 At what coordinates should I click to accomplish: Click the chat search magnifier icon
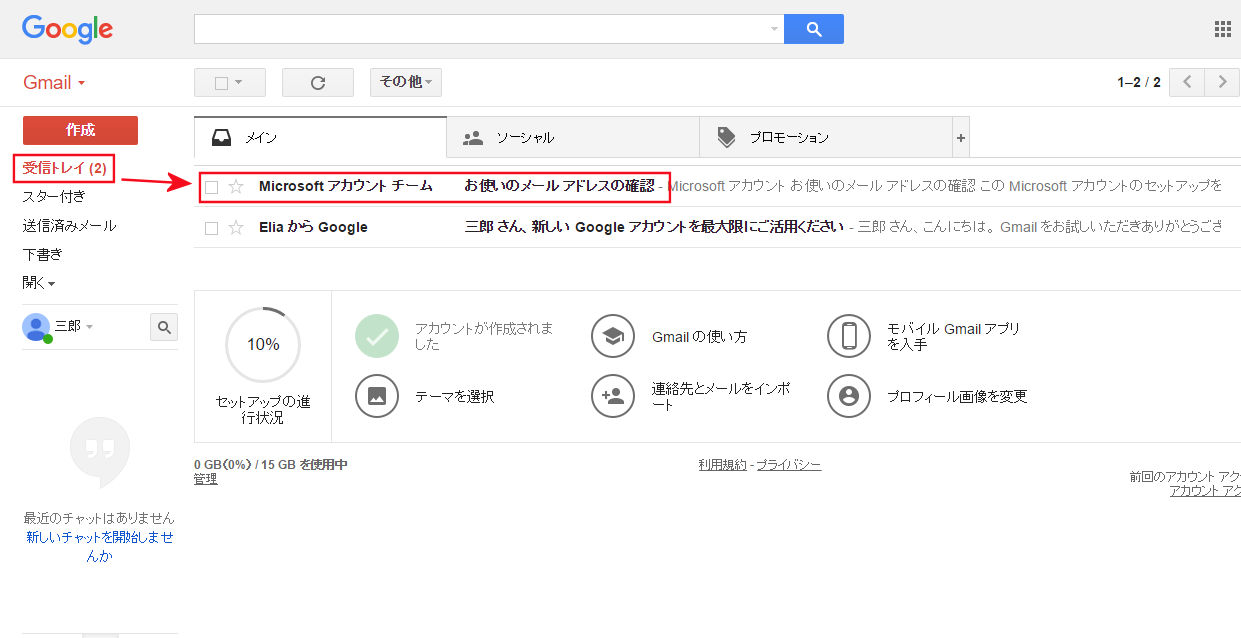(x=164, y=327)
